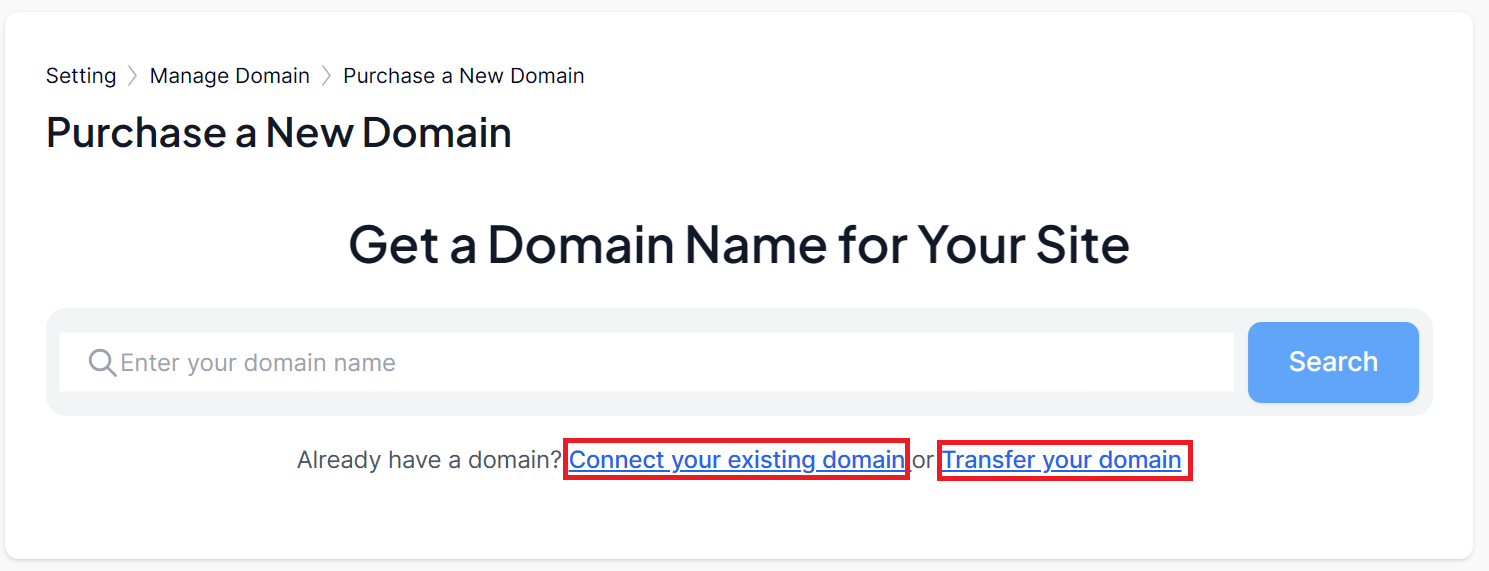Click the word "or" between the links
This screenshot has width=1489, height=571.
[922, 460]
